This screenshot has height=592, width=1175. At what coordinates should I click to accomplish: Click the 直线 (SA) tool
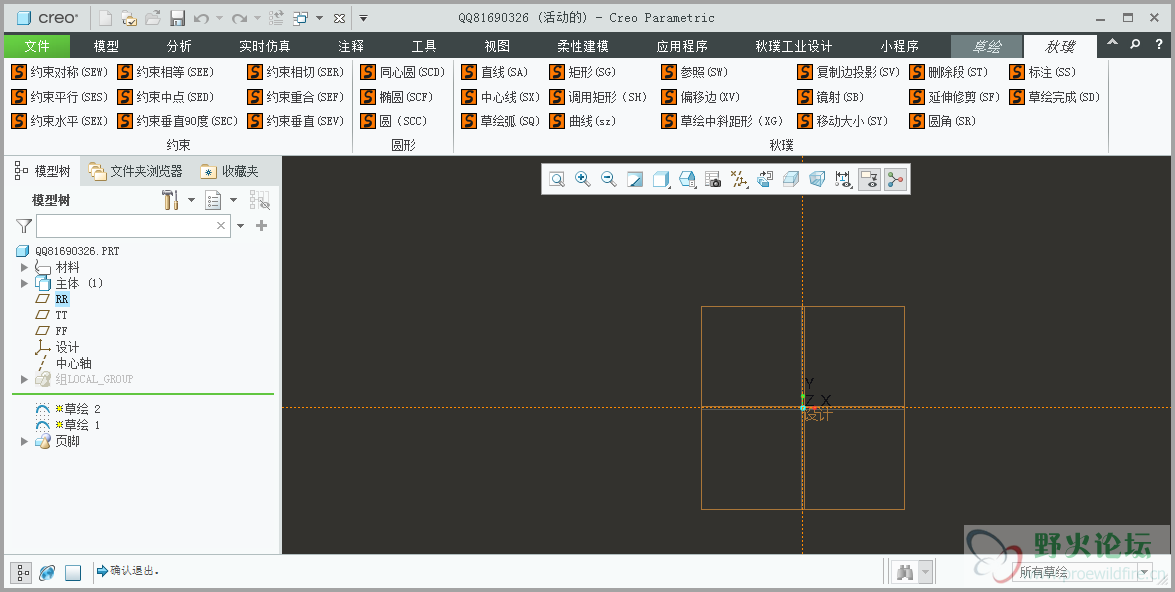(x=495, y=72)
